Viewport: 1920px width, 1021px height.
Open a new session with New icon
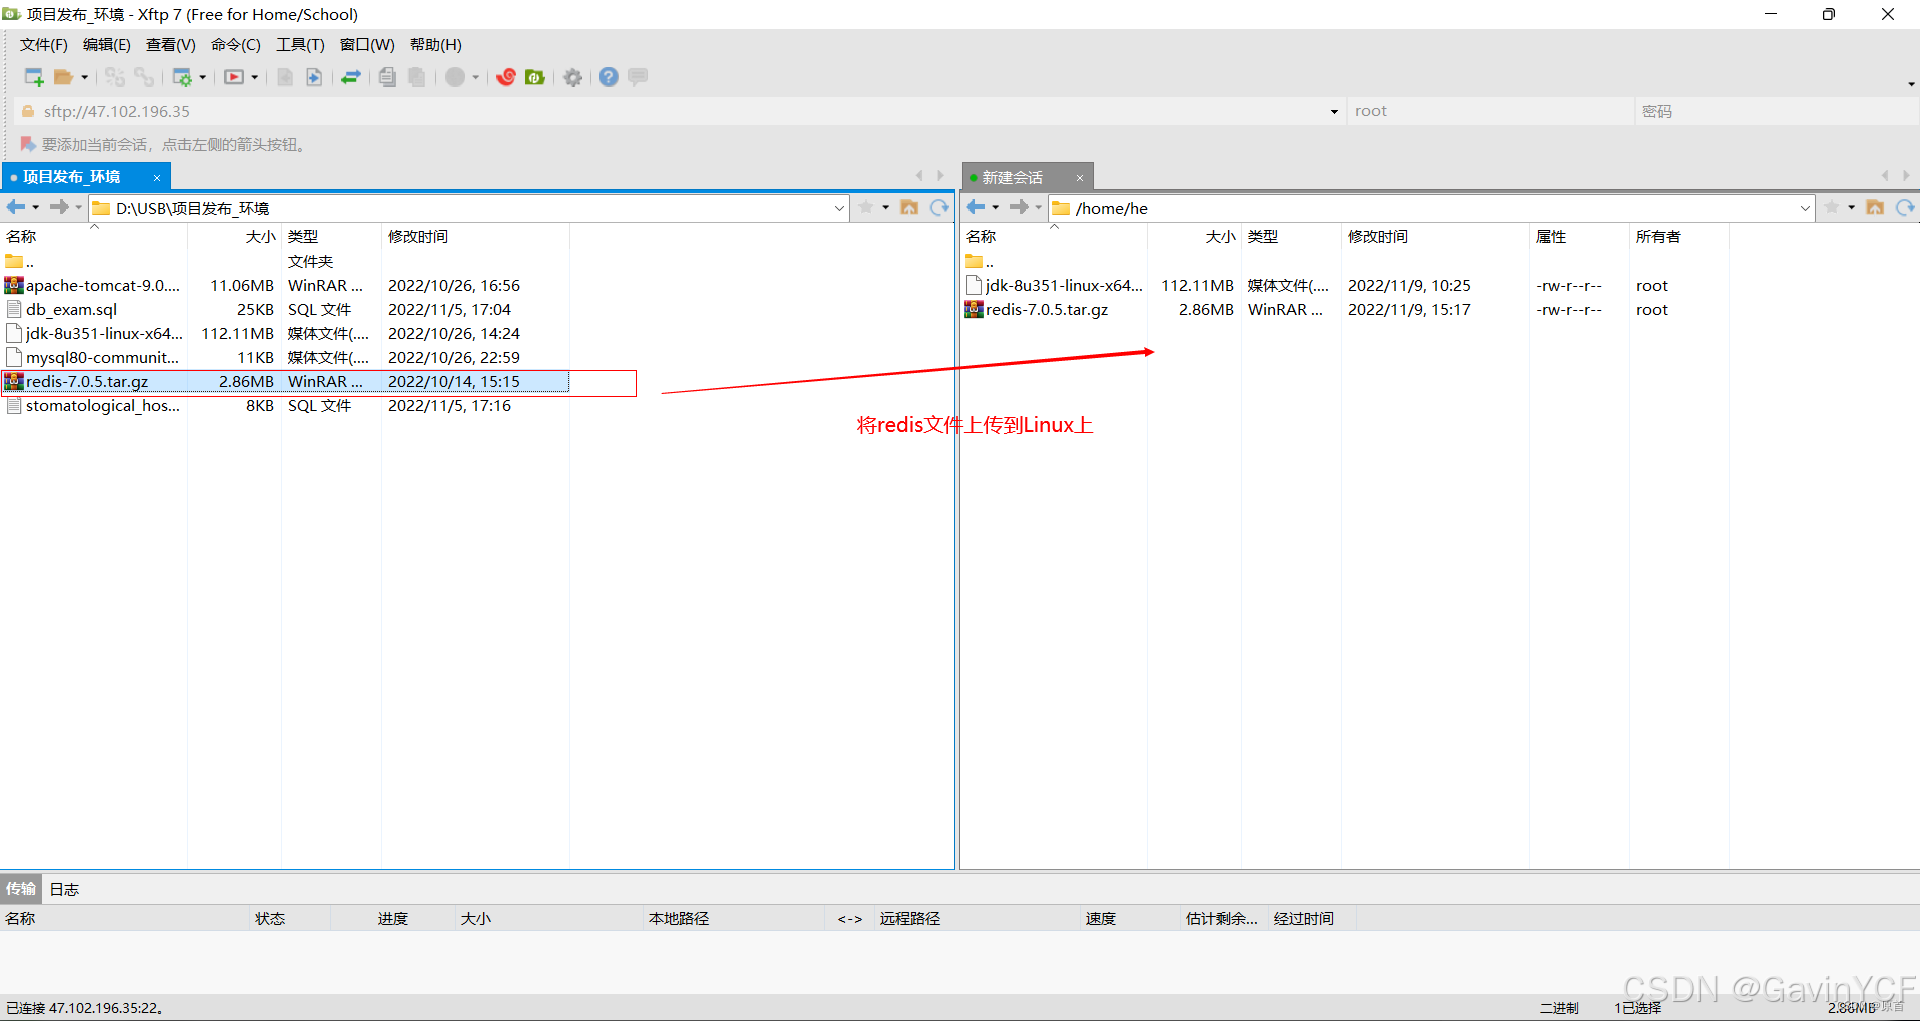click(33, 77)
